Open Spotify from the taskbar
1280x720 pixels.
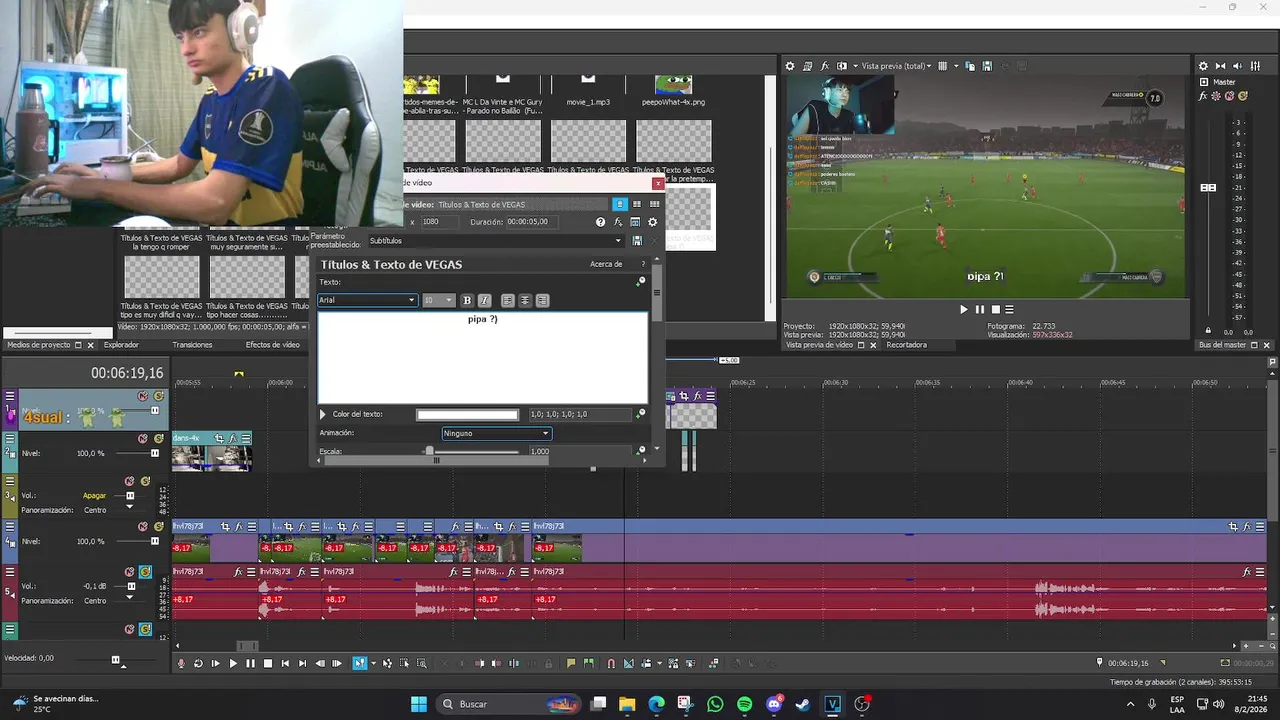pyautogui.click(x=745, y=704)
